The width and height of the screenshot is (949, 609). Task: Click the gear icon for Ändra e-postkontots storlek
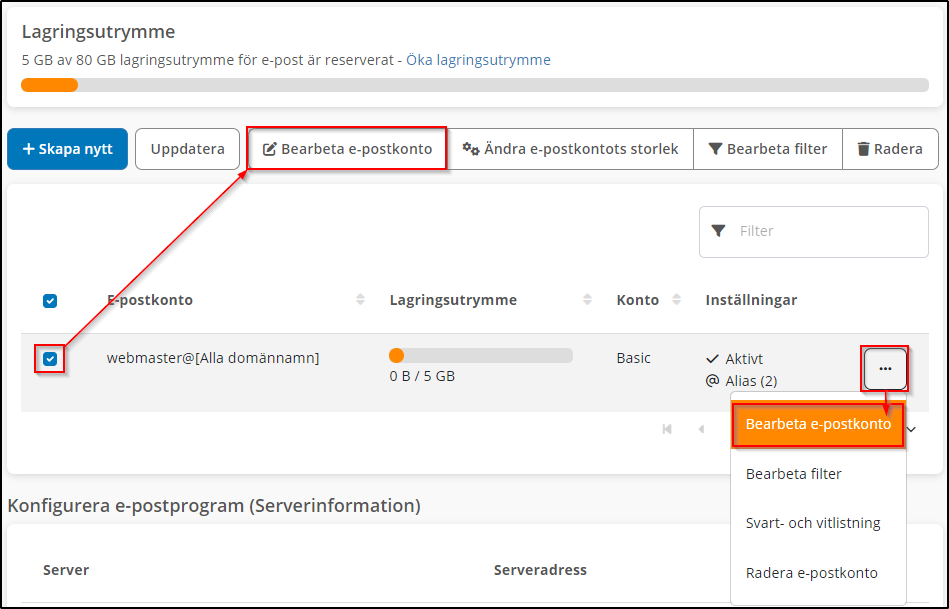[x=469, y=148]
